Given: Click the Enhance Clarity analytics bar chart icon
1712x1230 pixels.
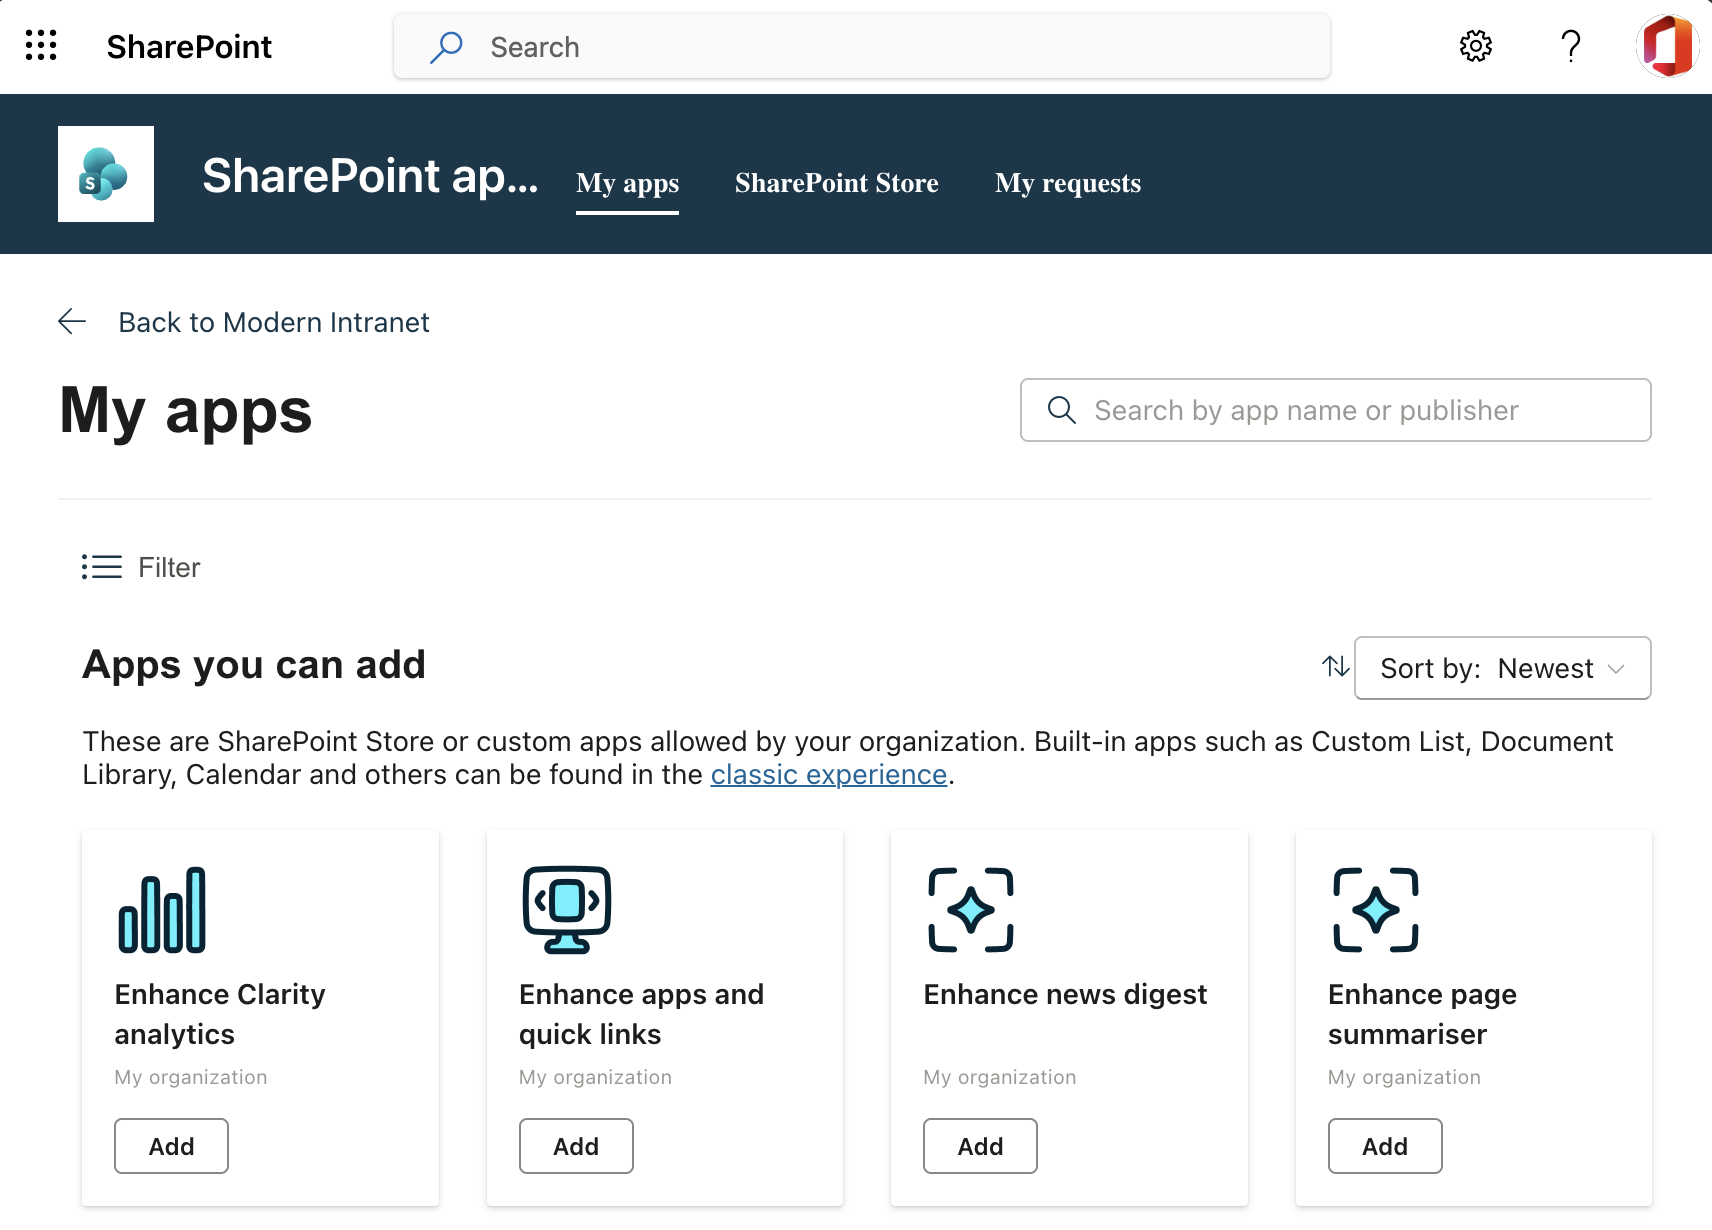Looking at the screenshot, I should coord(161,909).
